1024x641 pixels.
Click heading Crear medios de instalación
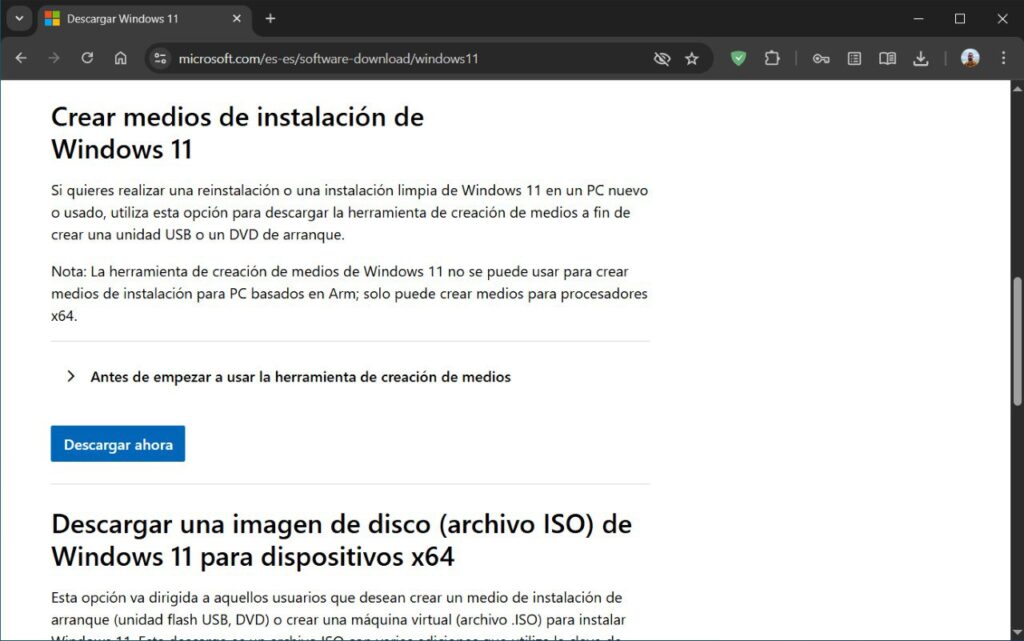(x=238, y=133)
